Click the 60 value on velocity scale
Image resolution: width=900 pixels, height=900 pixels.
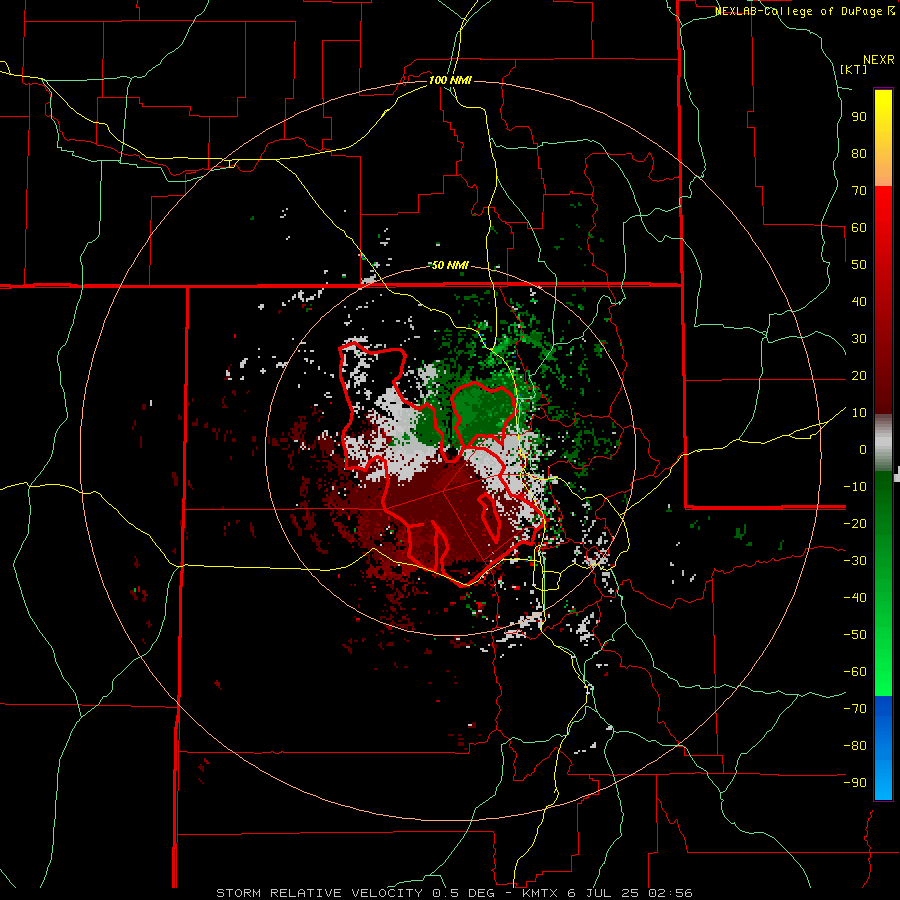859,227
